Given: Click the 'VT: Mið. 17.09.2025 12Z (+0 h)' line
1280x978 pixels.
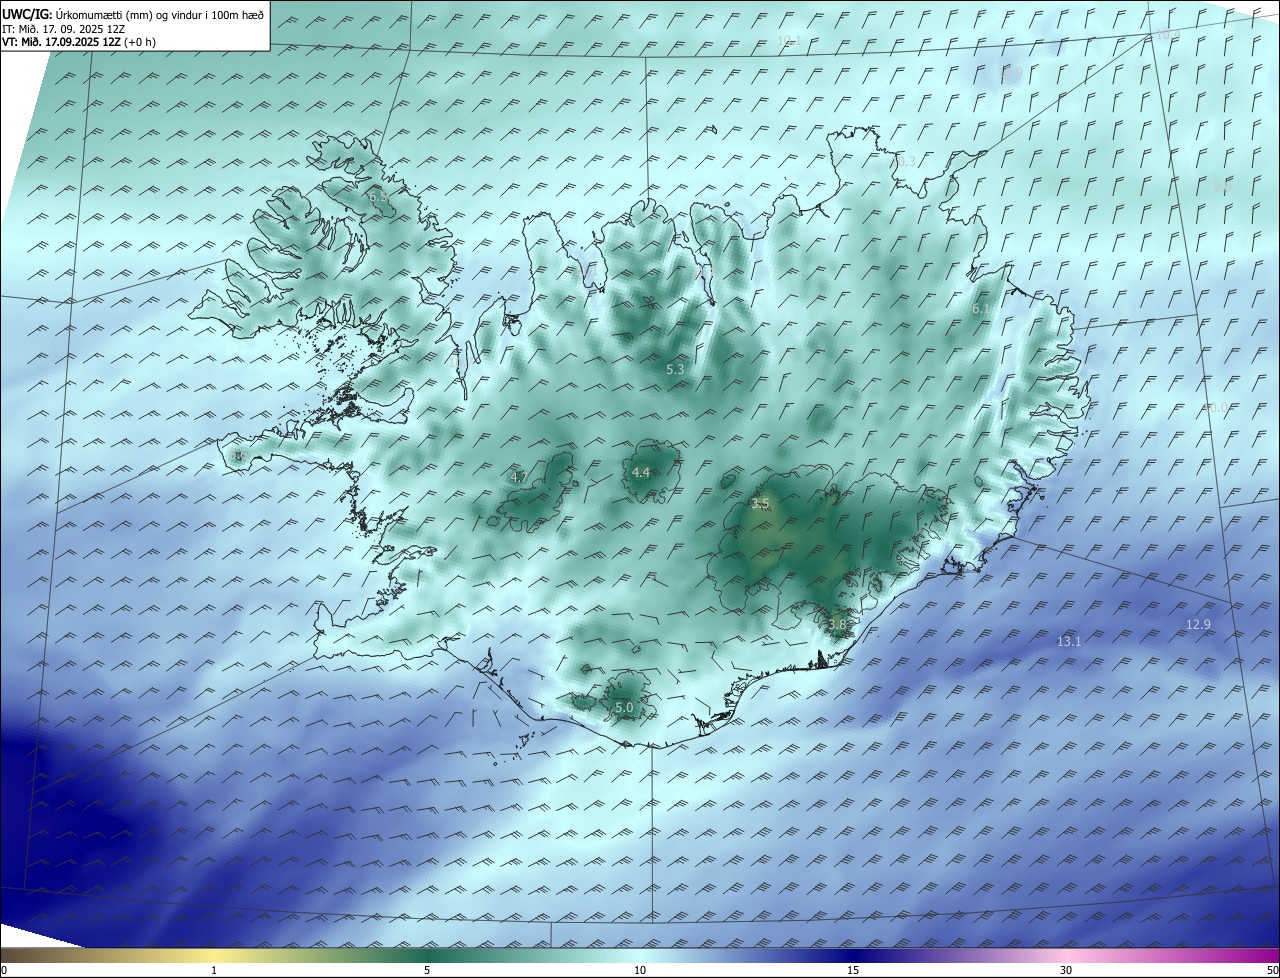Looking at the screenshot, I should click(x=78, y=42).
